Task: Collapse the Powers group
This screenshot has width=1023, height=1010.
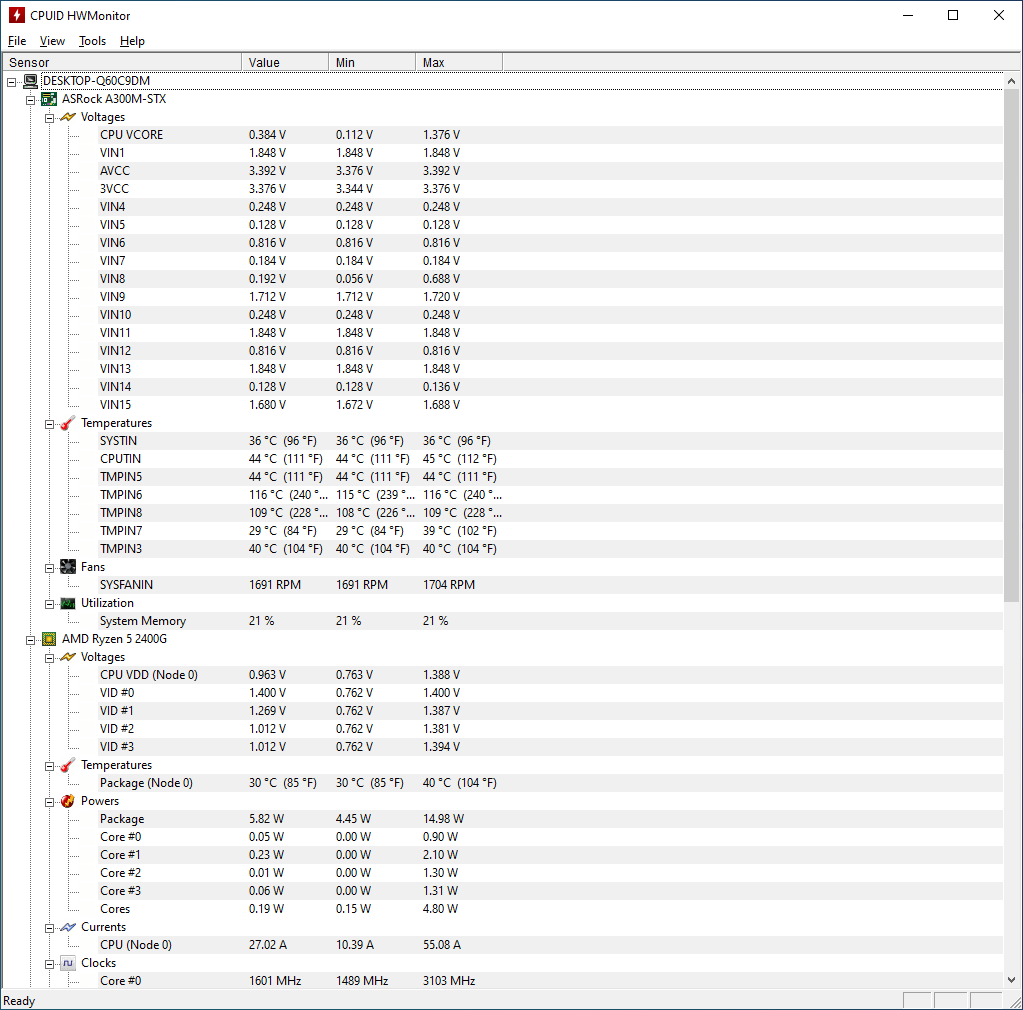Action: (x=49, y=802)
